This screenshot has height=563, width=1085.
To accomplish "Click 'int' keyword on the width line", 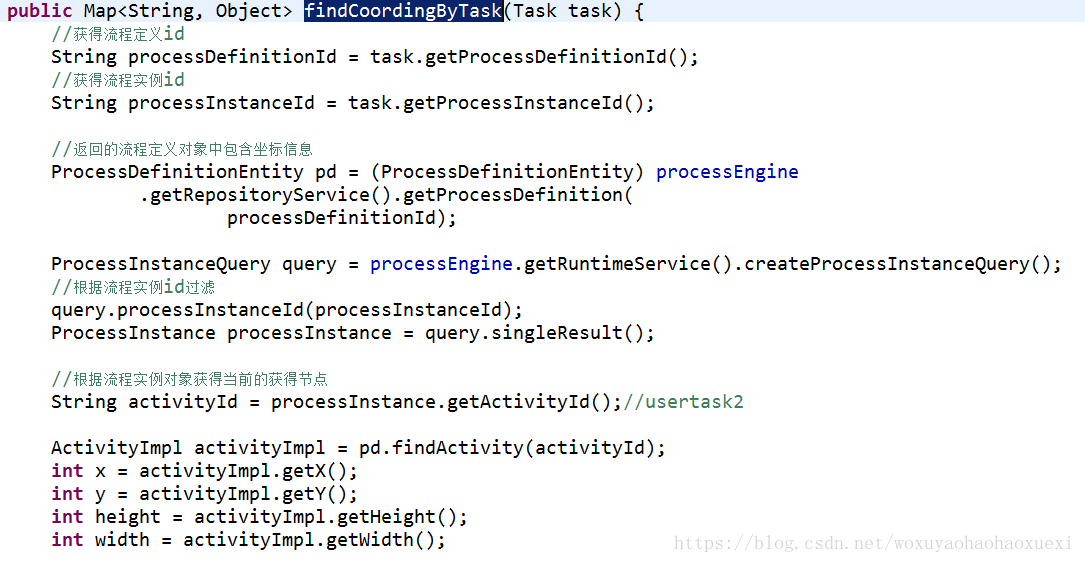I will tap(67, 539).
